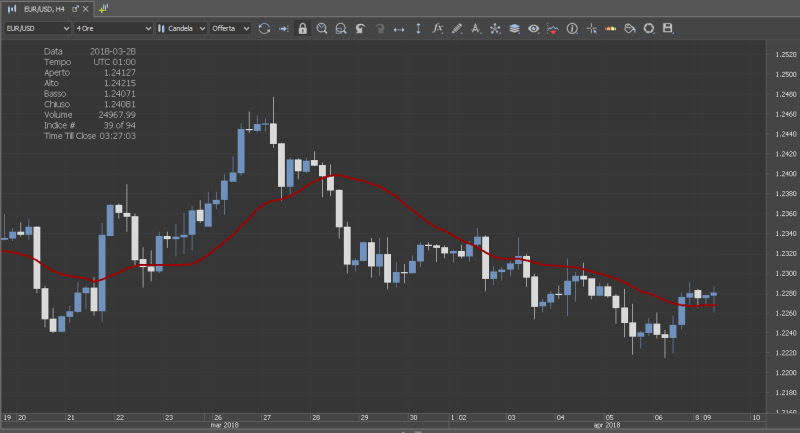Click the shift chart to end arrow
Viewport: 800px width, 433px height.
(283, 28)
